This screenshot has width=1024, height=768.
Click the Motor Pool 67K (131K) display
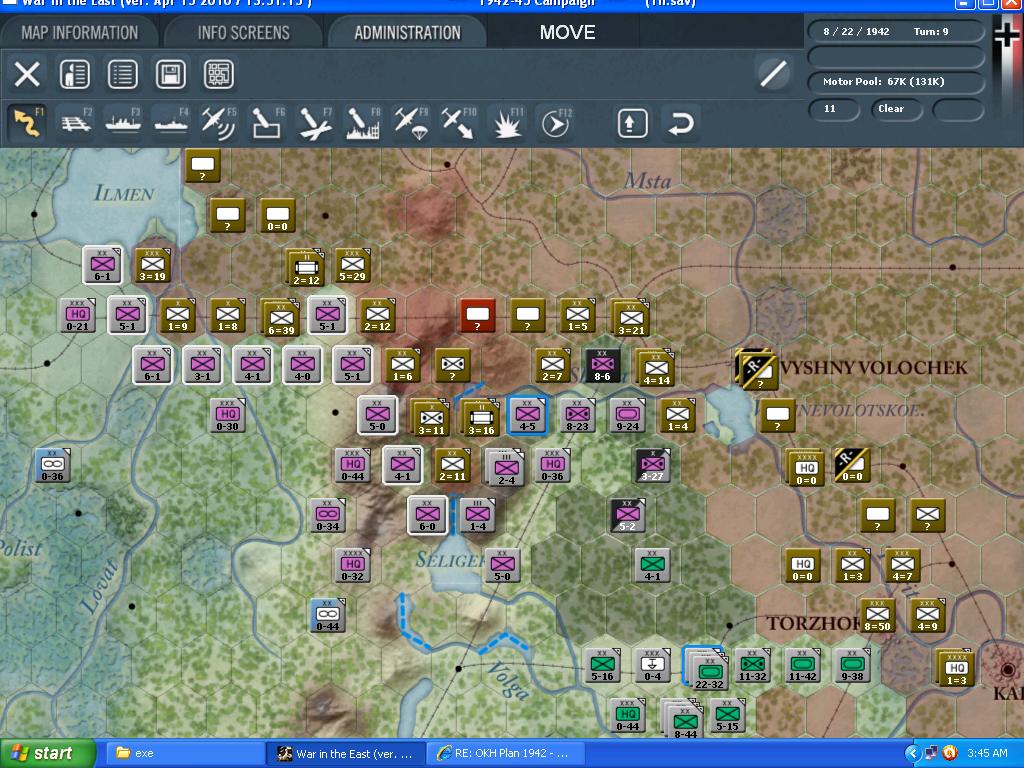[x=896, y=82]
